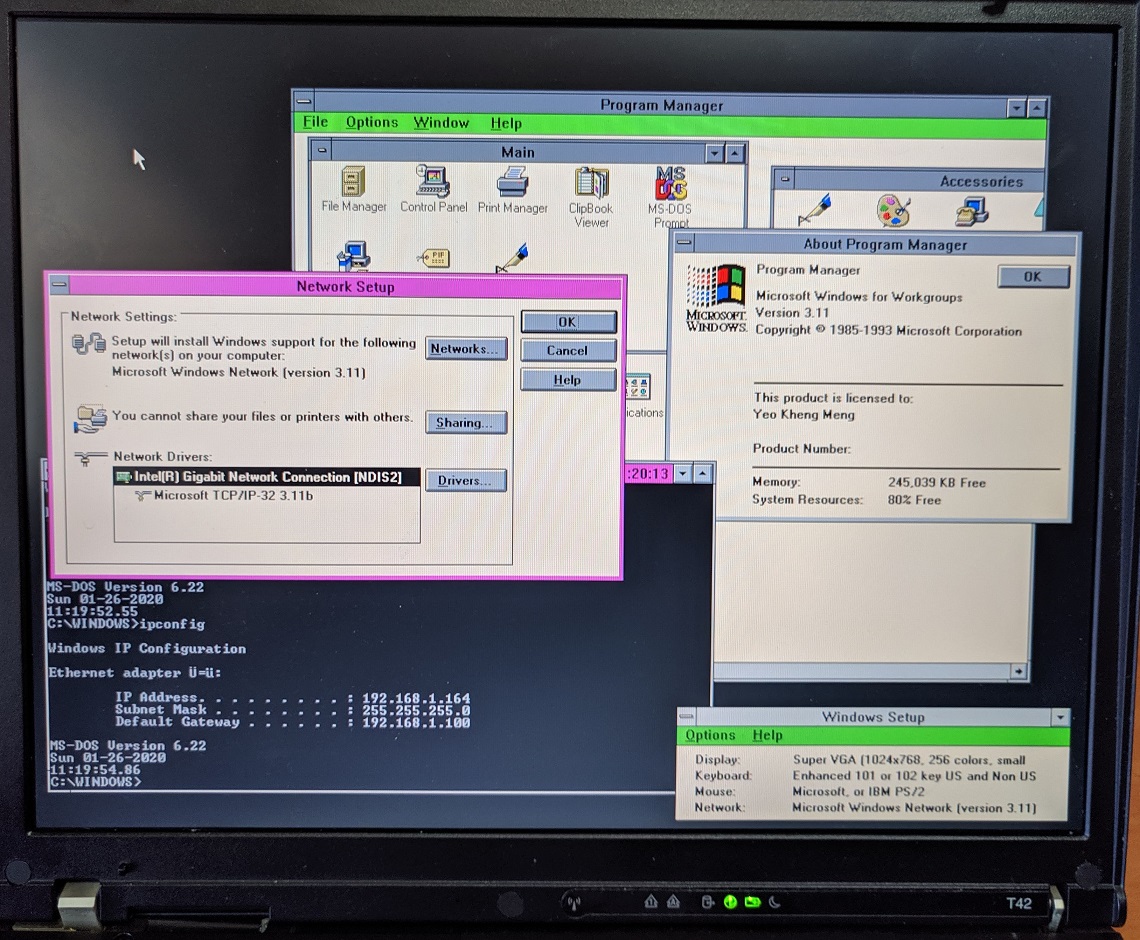Select the Windows Setup computer icon in Main

click(354, 256)
